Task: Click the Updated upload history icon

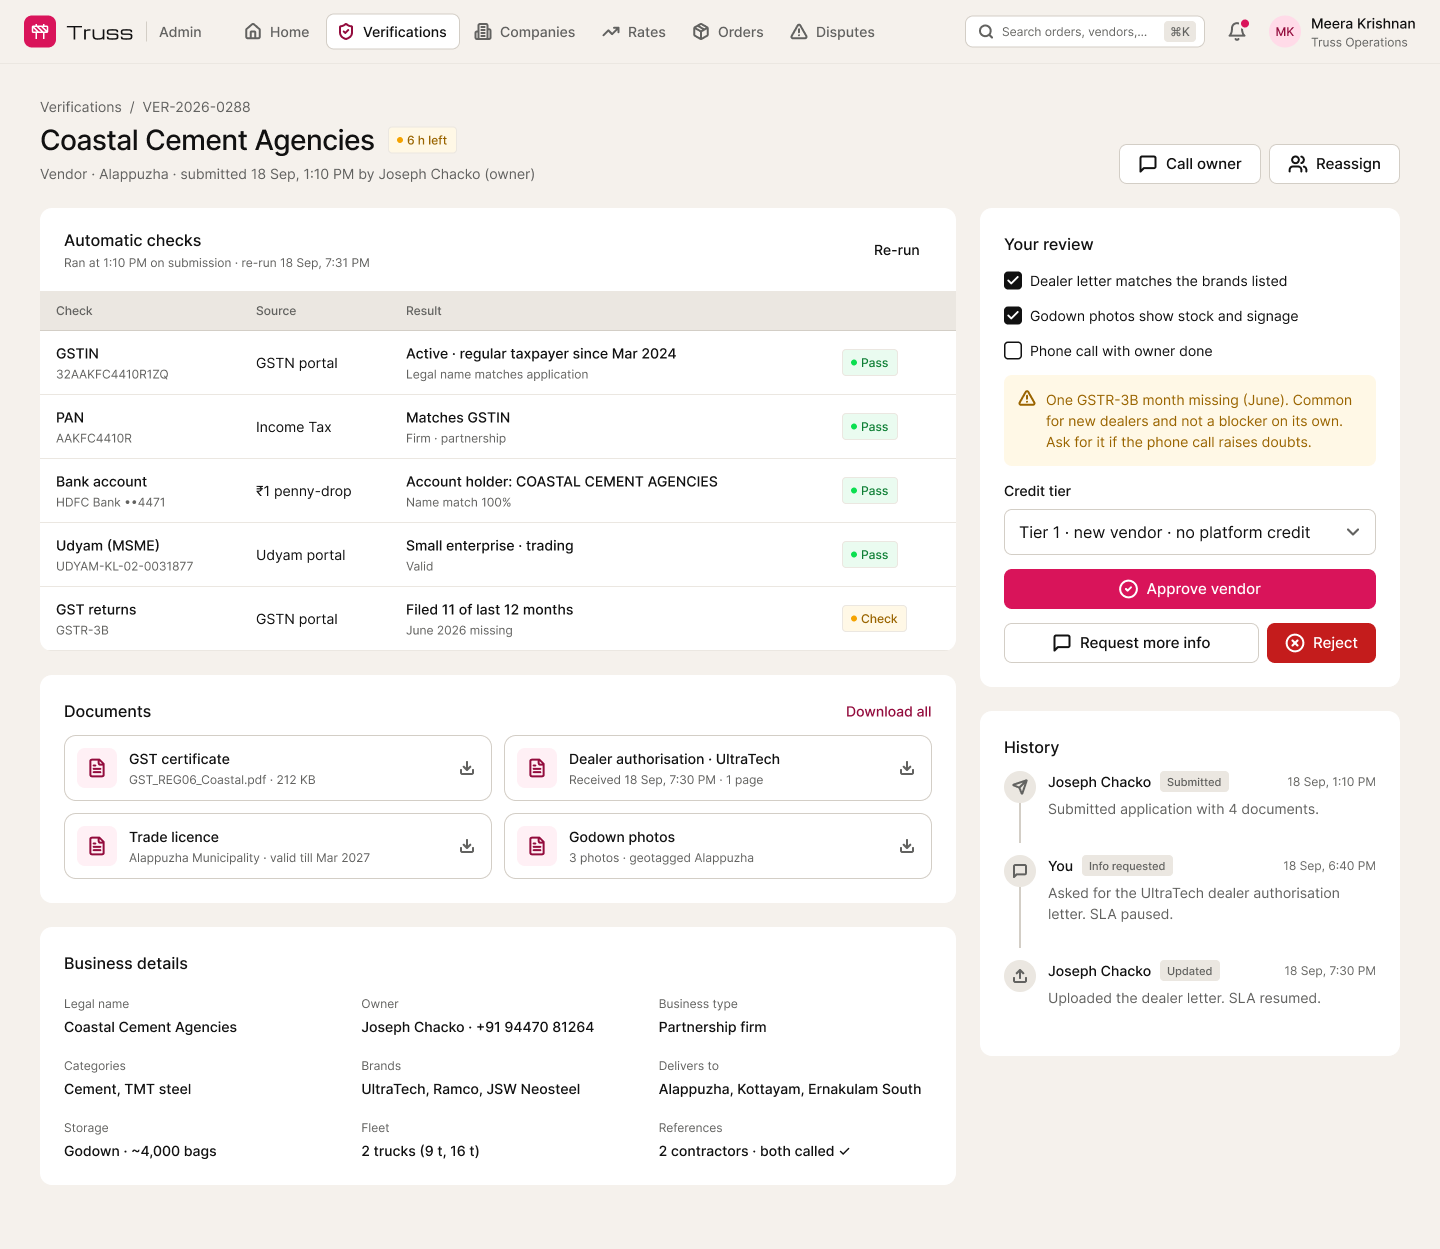Action: [1020, 976]
